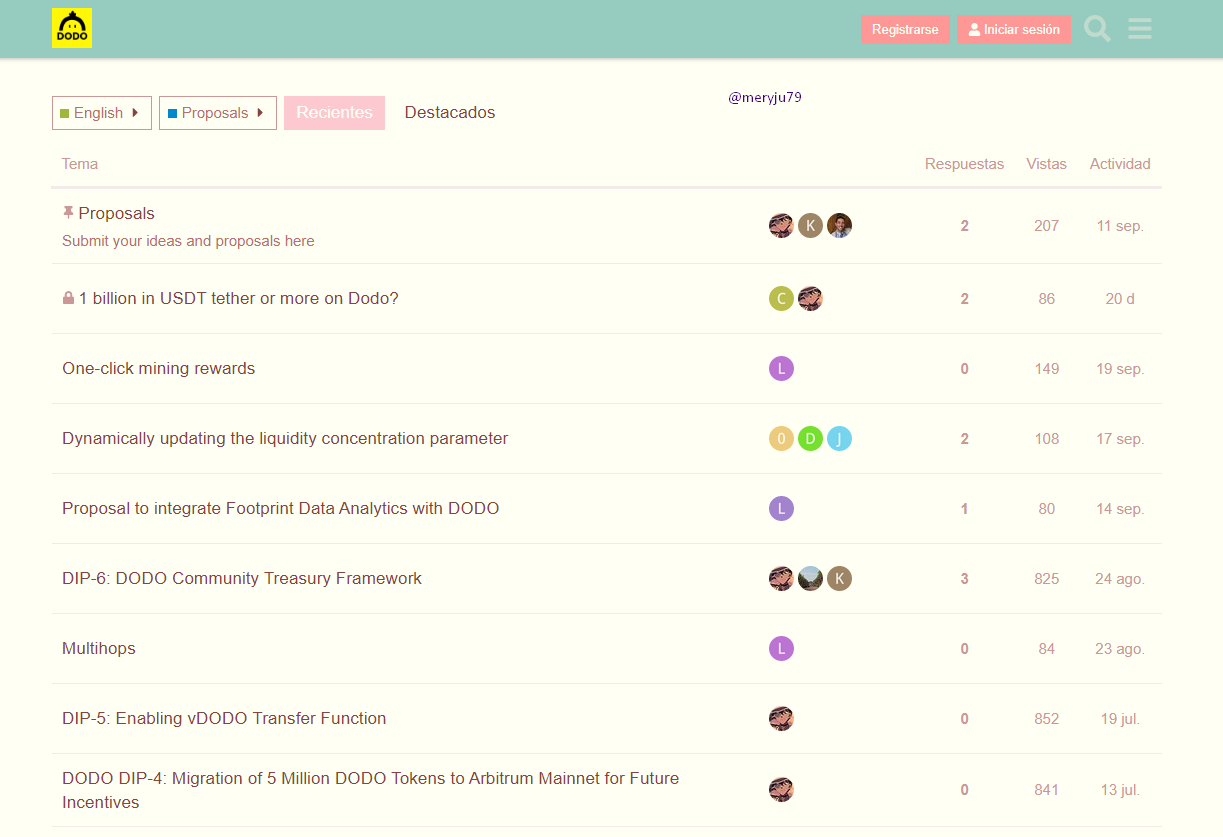Open the hamburger menu icon
Viewport: 1223px width, 837px height.
point(1140,29)
